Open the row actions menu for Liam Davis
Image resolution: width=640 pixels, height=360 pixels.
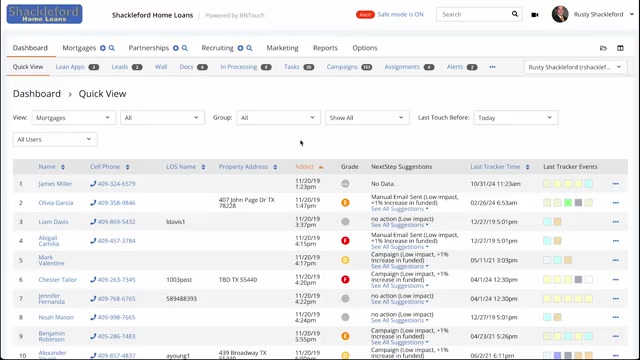pyautogui.click(x=616, y=222)
